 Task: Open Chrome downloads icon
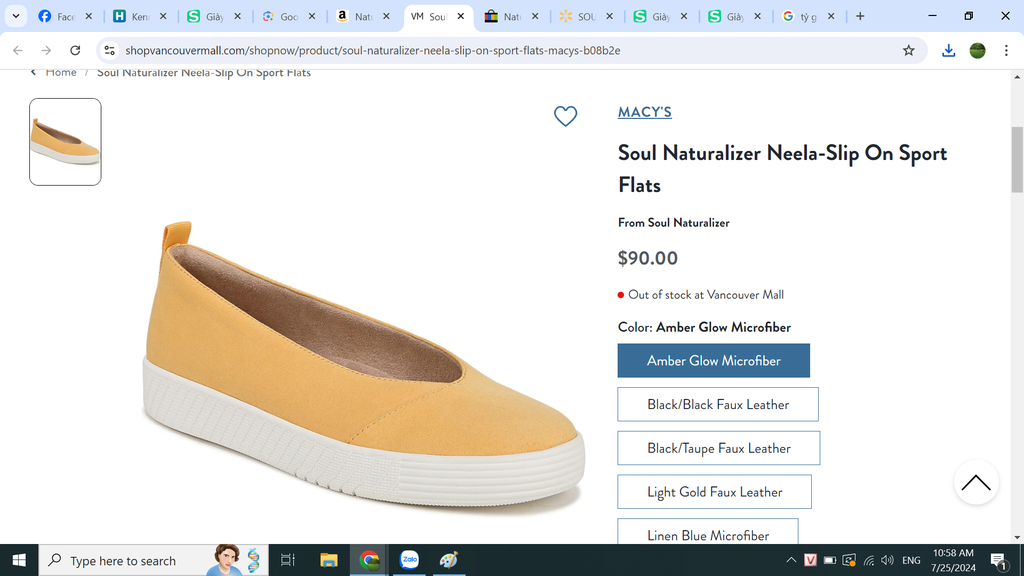point(948,50)
